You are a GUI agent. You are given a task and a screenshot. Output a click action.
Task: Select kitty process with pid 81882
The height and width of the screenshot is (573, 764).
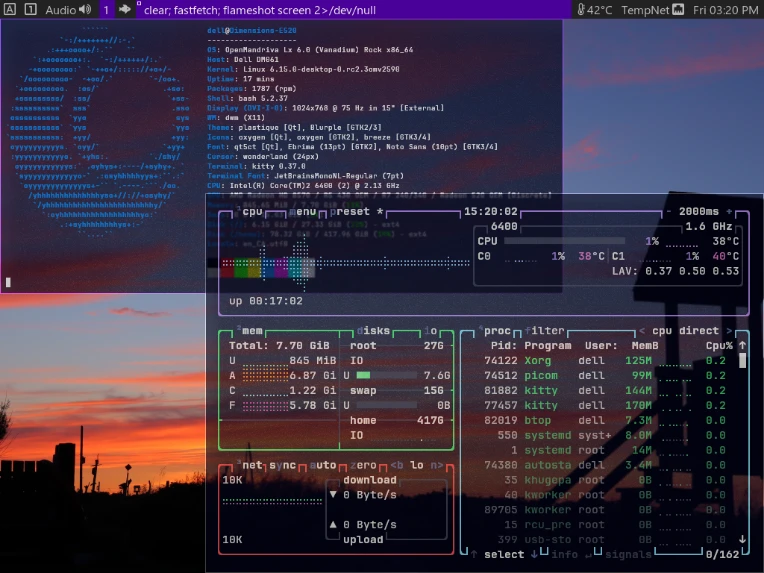605,390
